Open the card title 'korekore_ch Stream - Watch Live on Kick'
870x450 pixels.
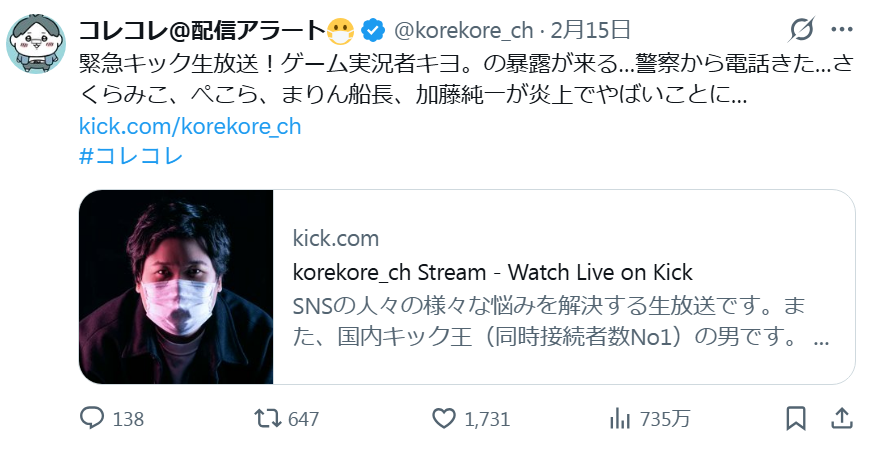(x=493, y=272)
